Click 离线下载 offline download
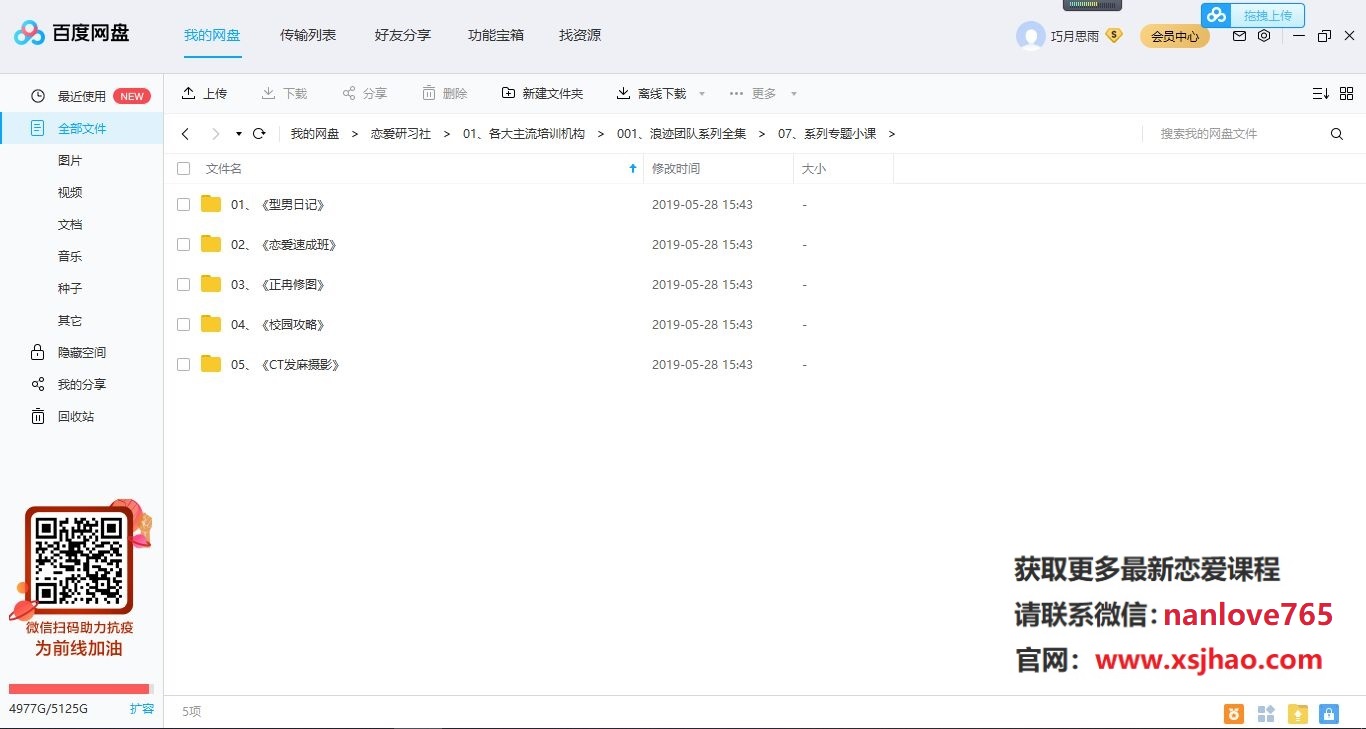 coord(651,93)
